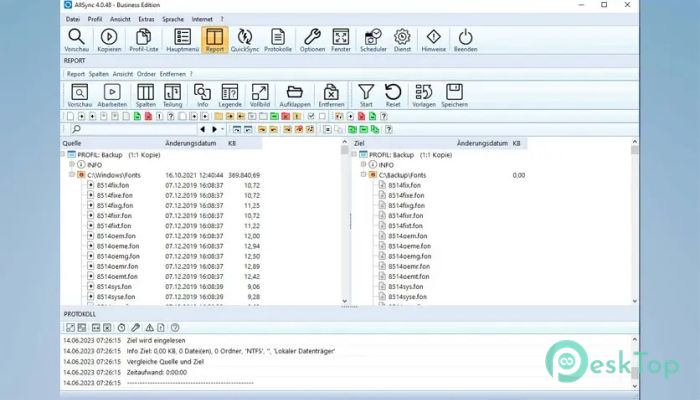
Task: Click the Ziel pane vertical scrollbar
Action: [634, 221]
